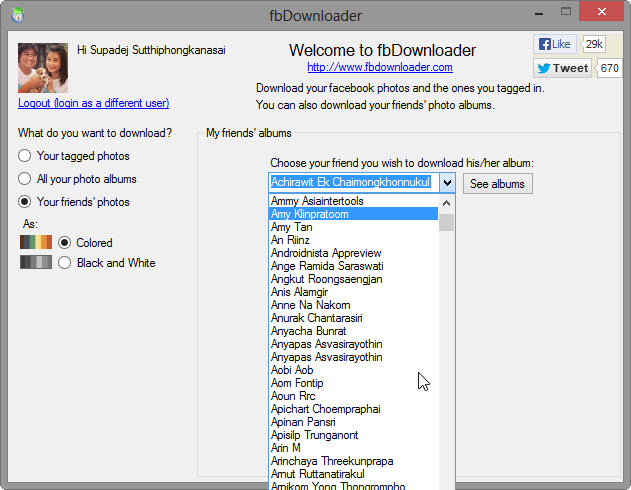This screenshot has width=631, height=490.
Task: Select Apisilp Trunganont from list
Action: 353,435
